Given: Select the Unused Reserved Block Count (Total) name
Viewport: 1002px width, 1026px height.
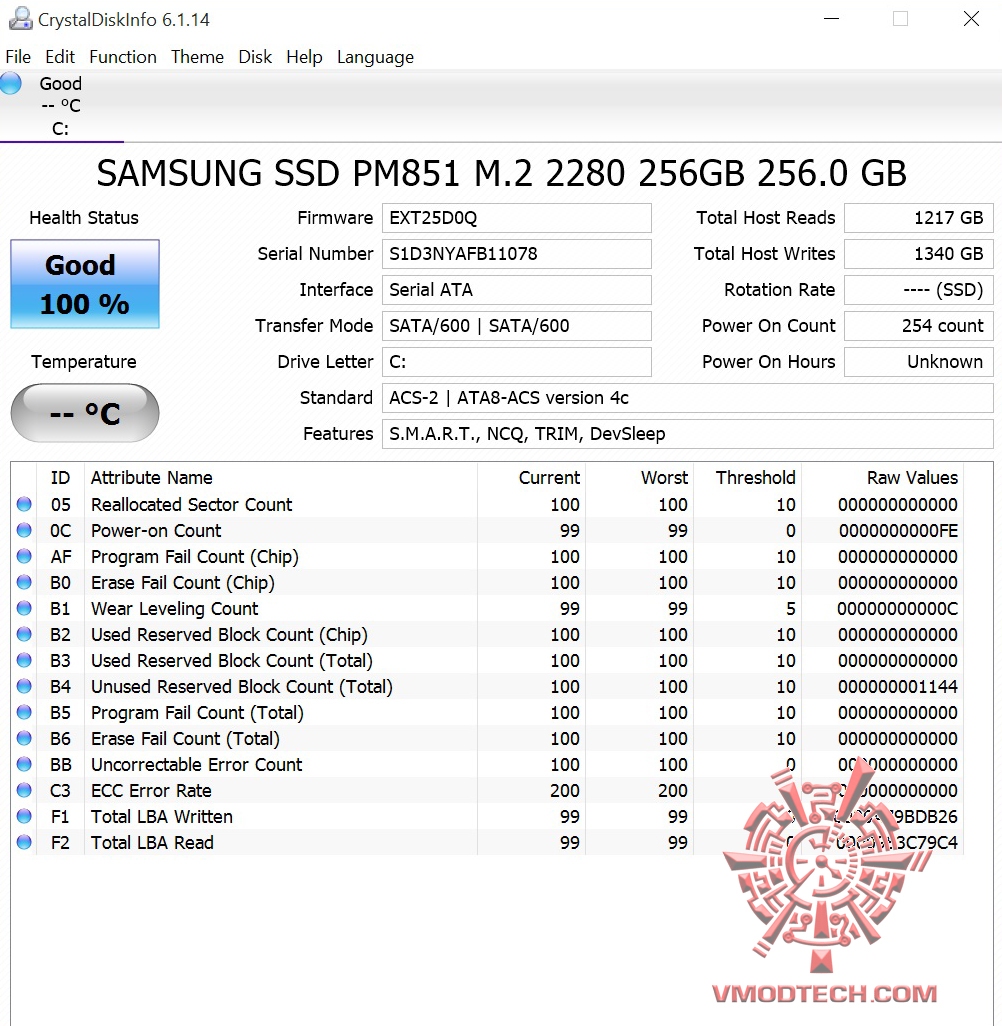Looking at the screenshot, I should point(242,686).
